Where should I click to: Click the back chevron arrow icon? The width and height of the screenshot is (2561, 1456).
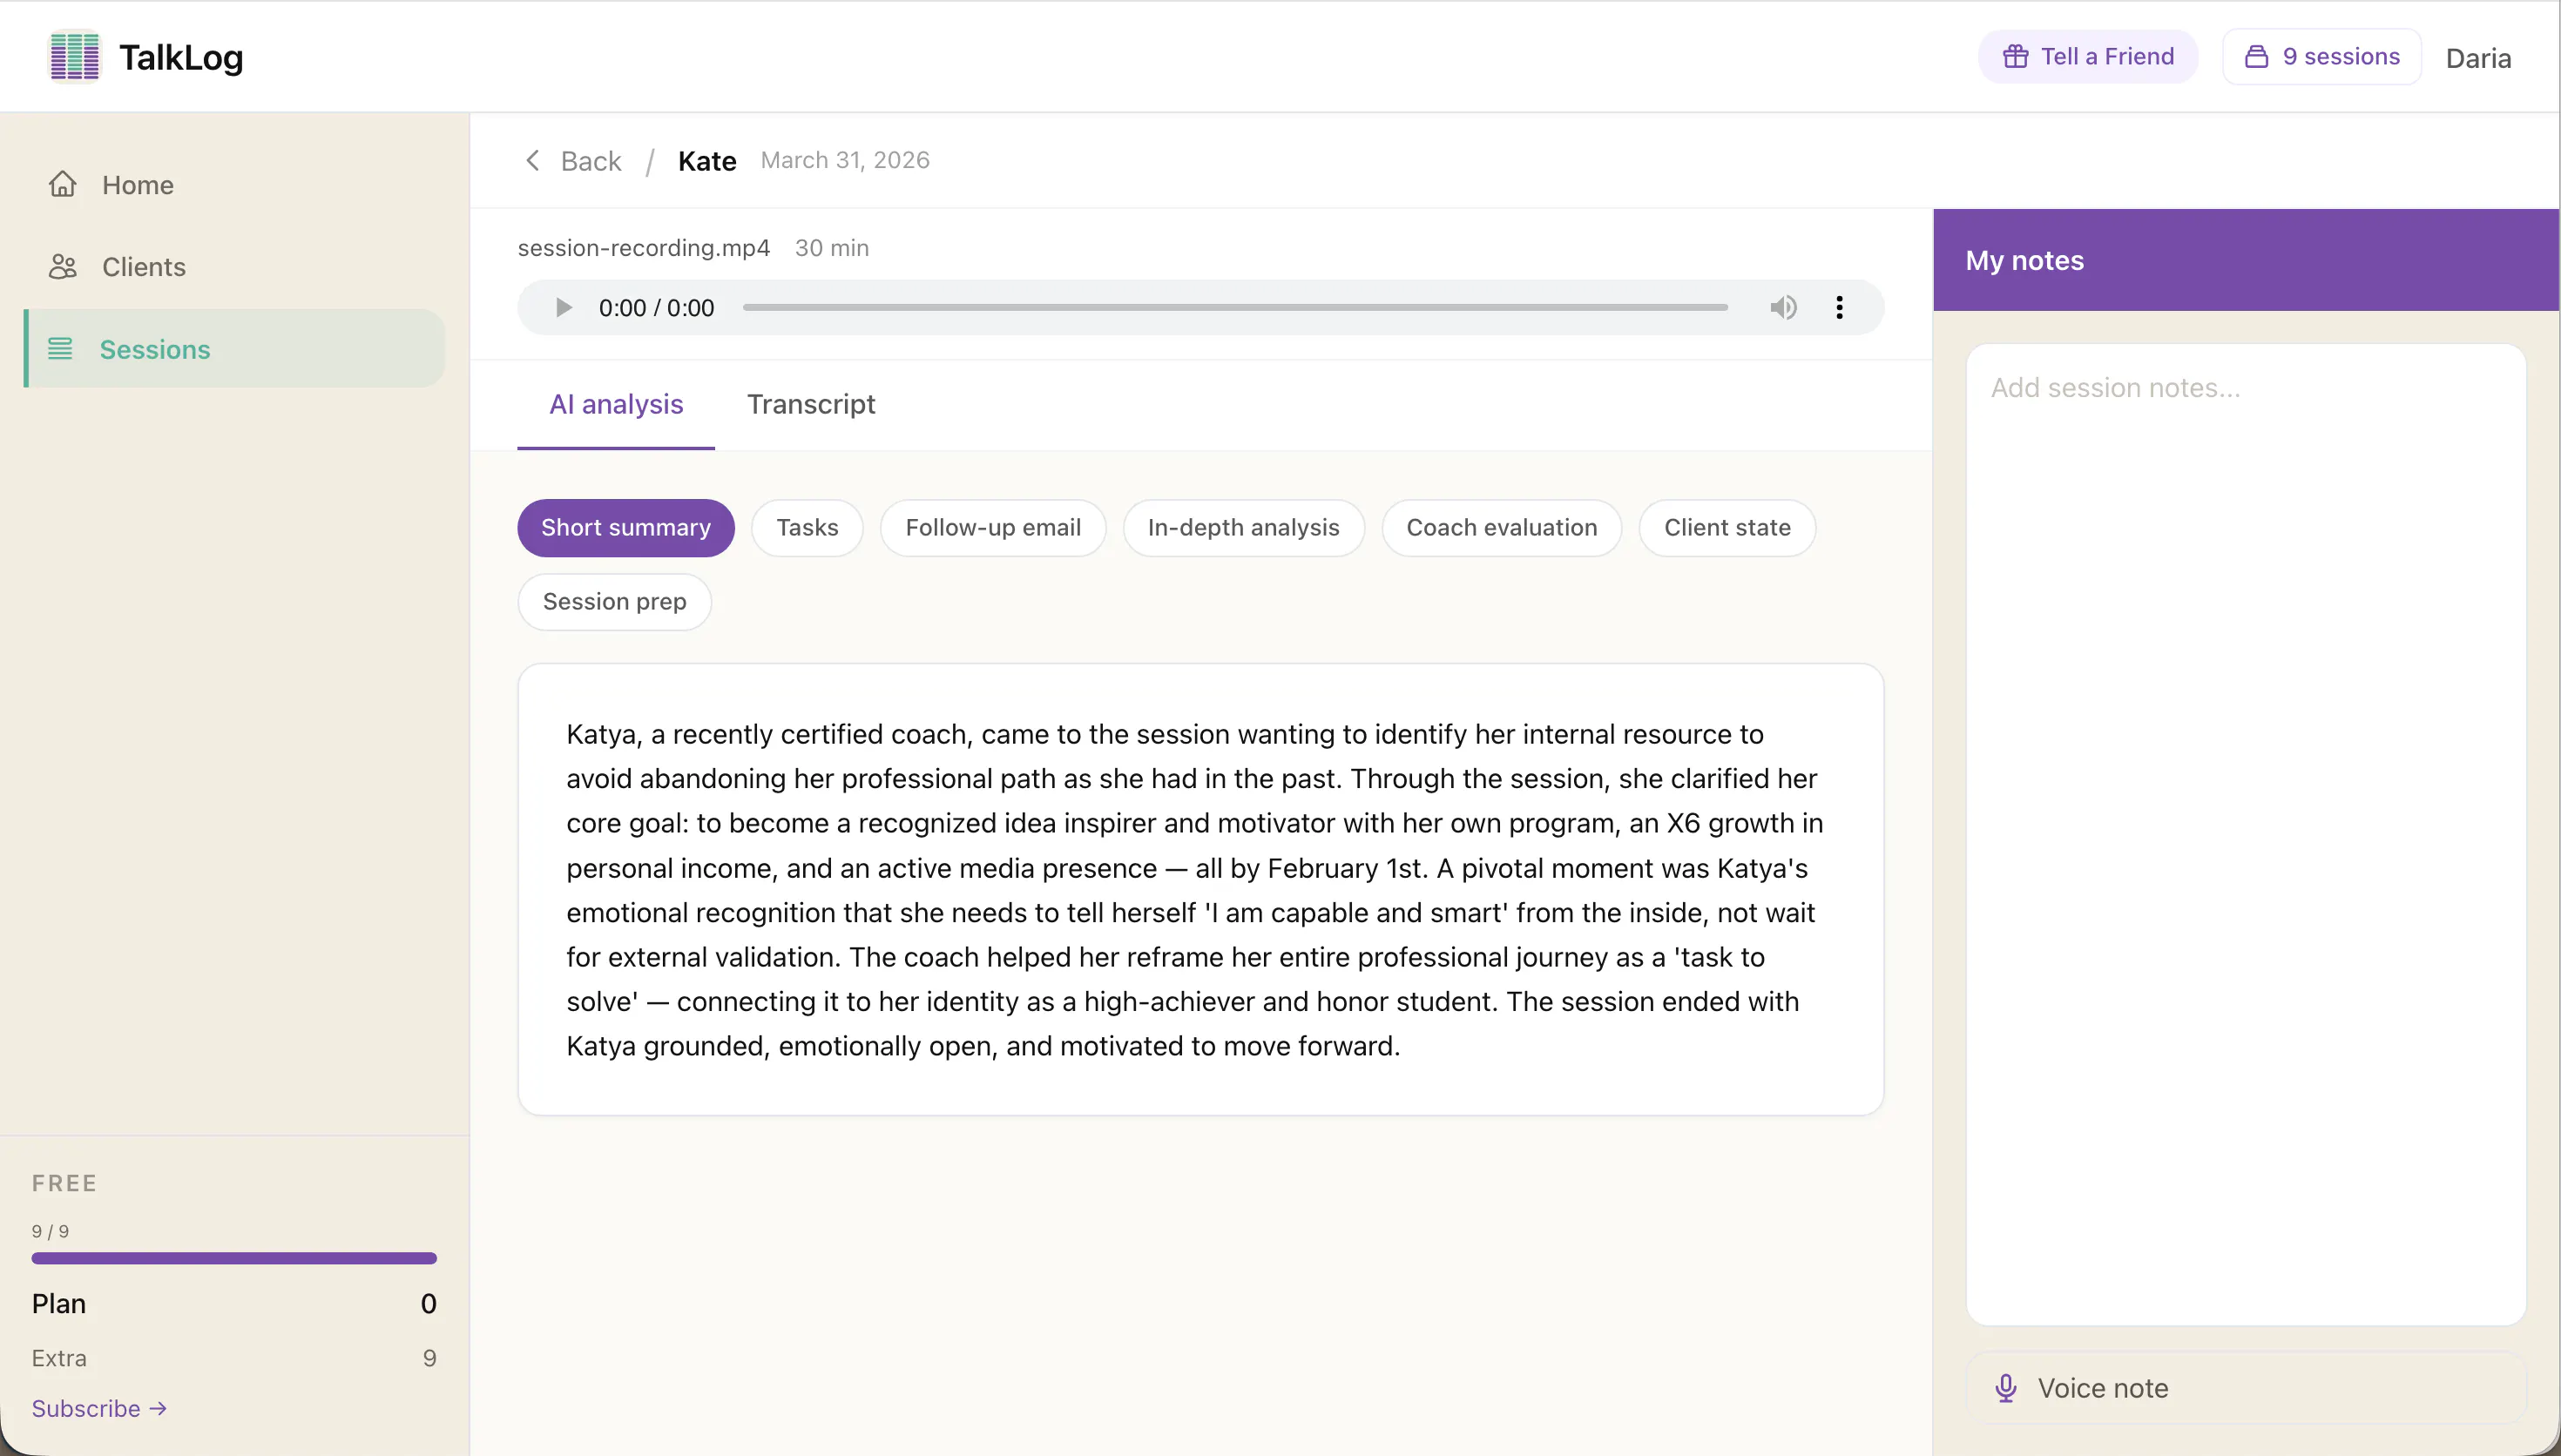pos(533,161)
